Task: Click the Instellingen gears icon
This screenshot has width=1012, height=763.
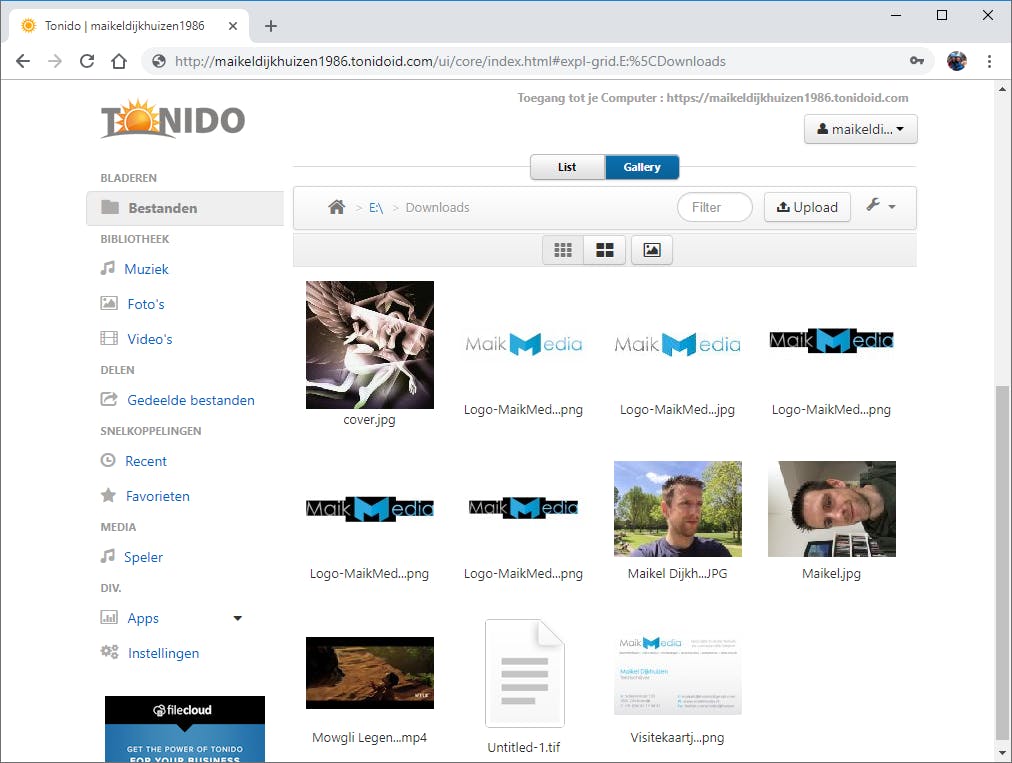Action: (x=109, y=652)
